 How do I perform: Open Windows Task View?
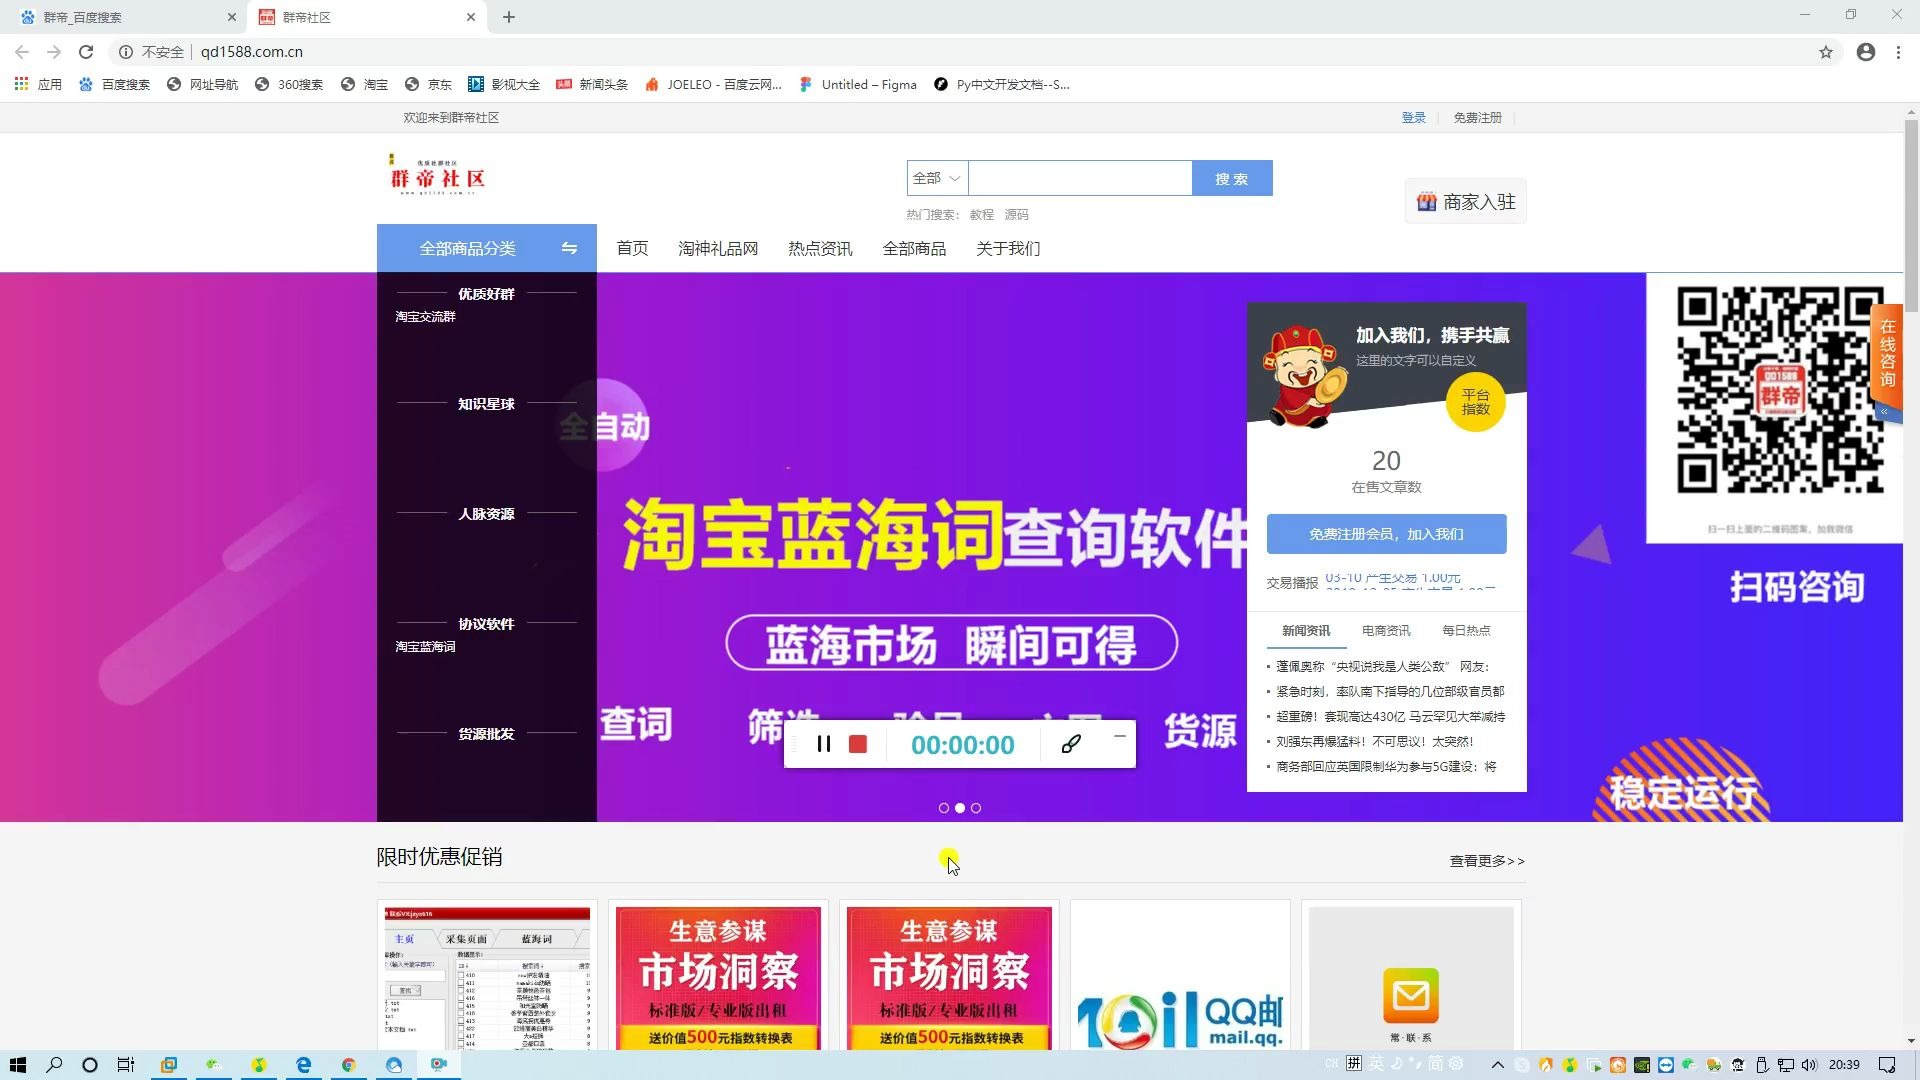coord(126,1064)
